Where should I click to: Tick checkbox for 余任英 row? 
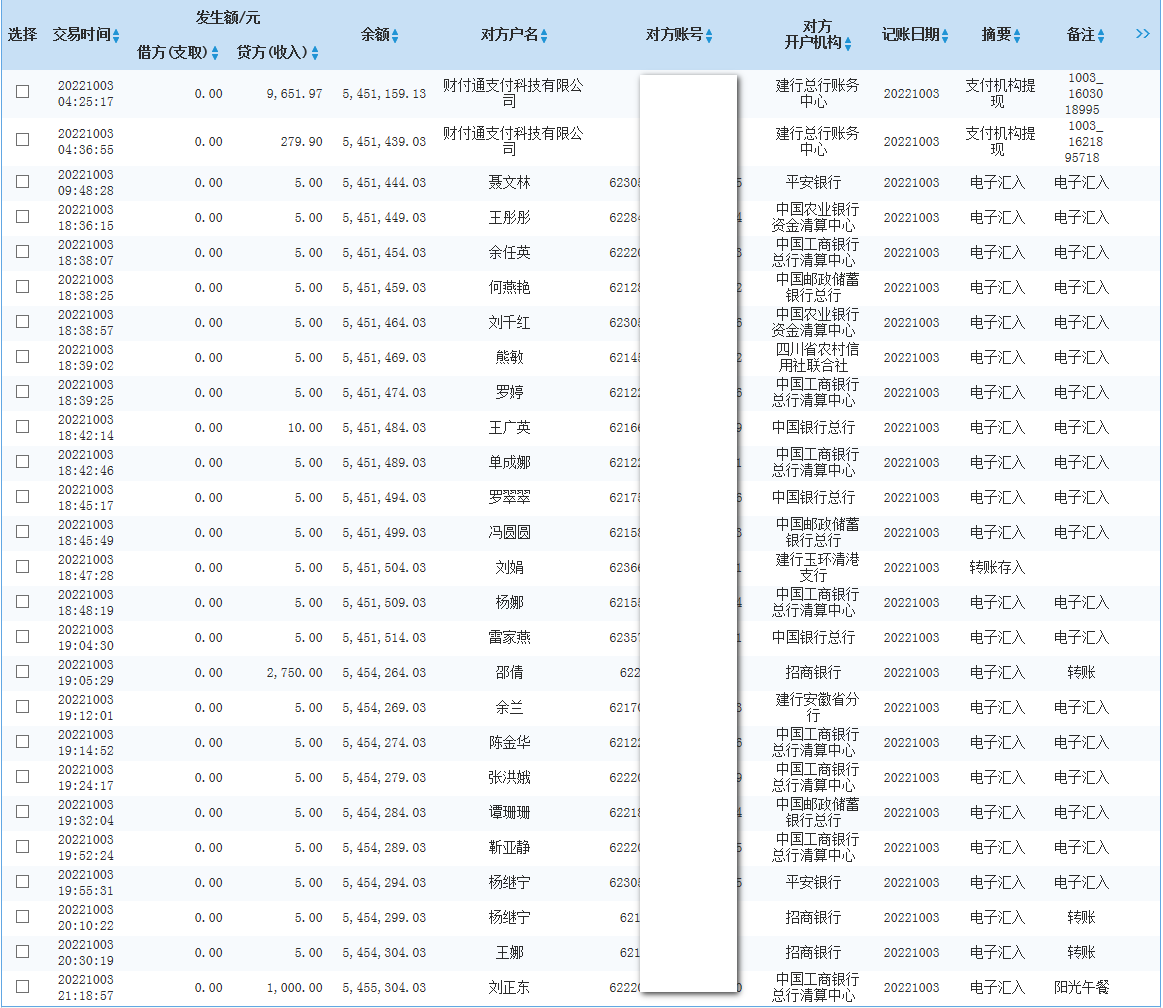pyautogui.click(x=23, y=251)
